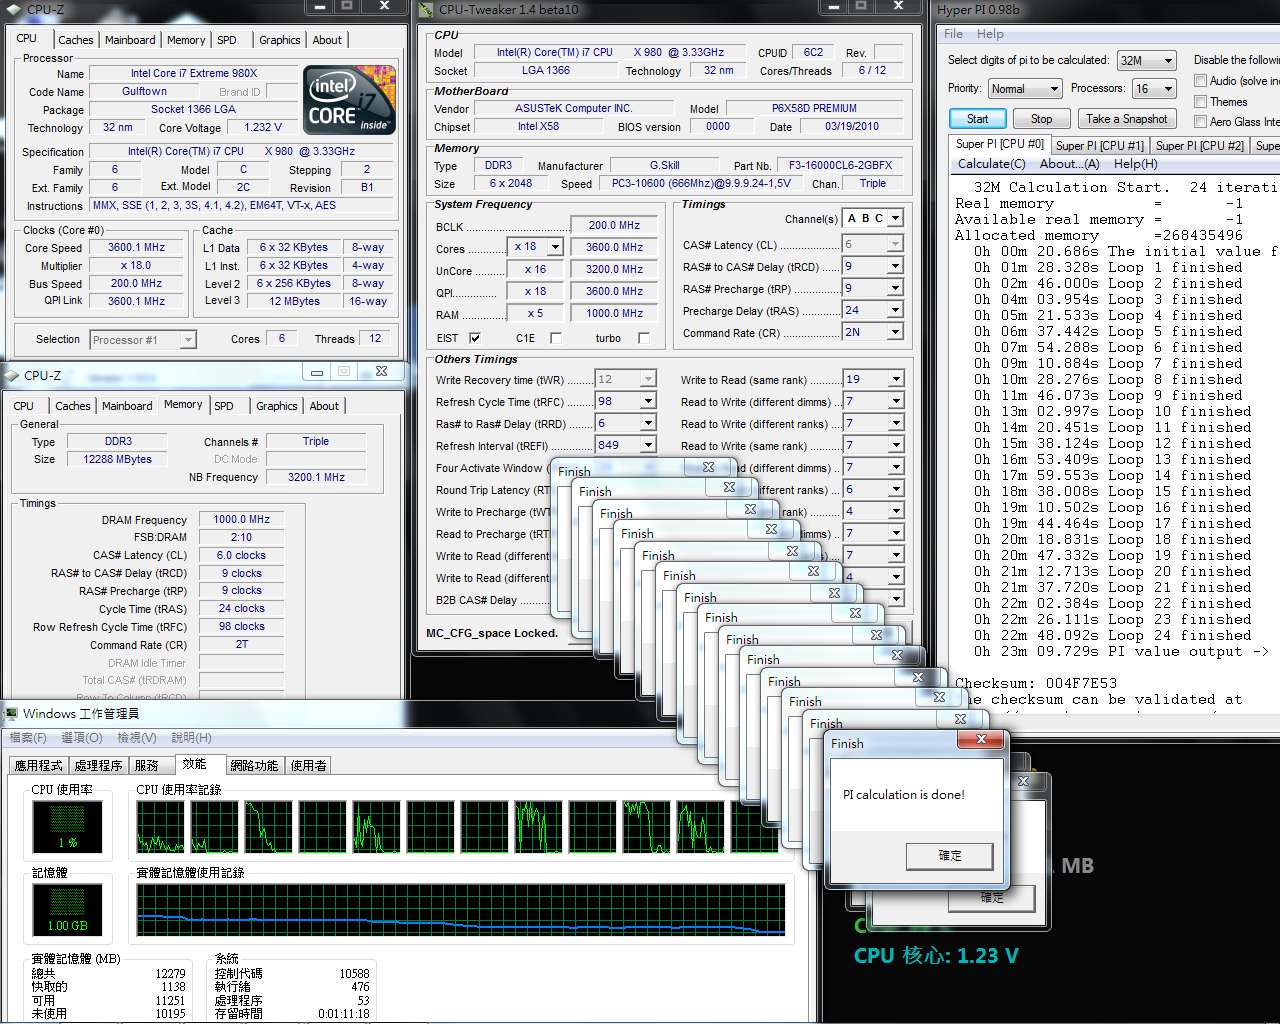Image resolution: width=1280 pixels, height=1024 pixels.
Task: Open the Priority Normal dropdown
Action: point(1053,89)
